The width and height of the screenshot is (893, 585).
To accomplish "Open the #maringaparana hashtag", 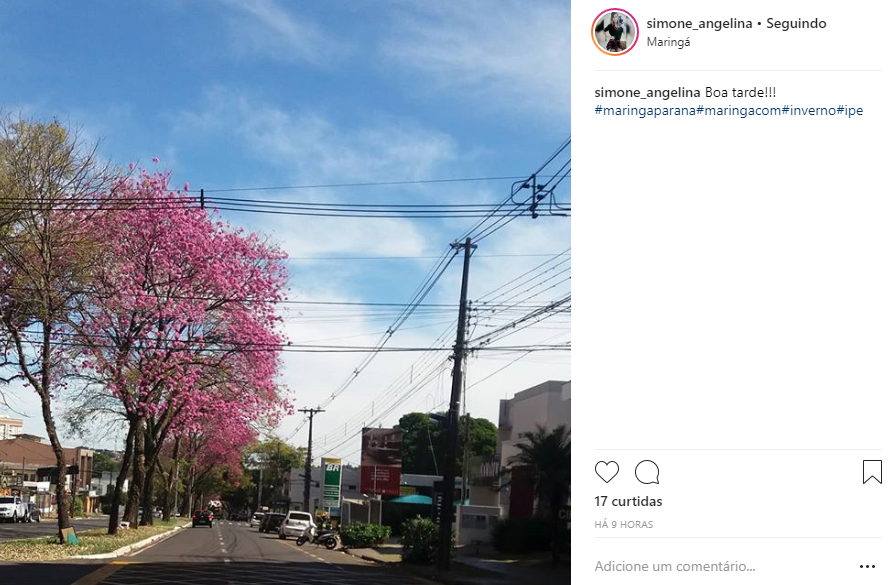I will [x=645, y=111].
